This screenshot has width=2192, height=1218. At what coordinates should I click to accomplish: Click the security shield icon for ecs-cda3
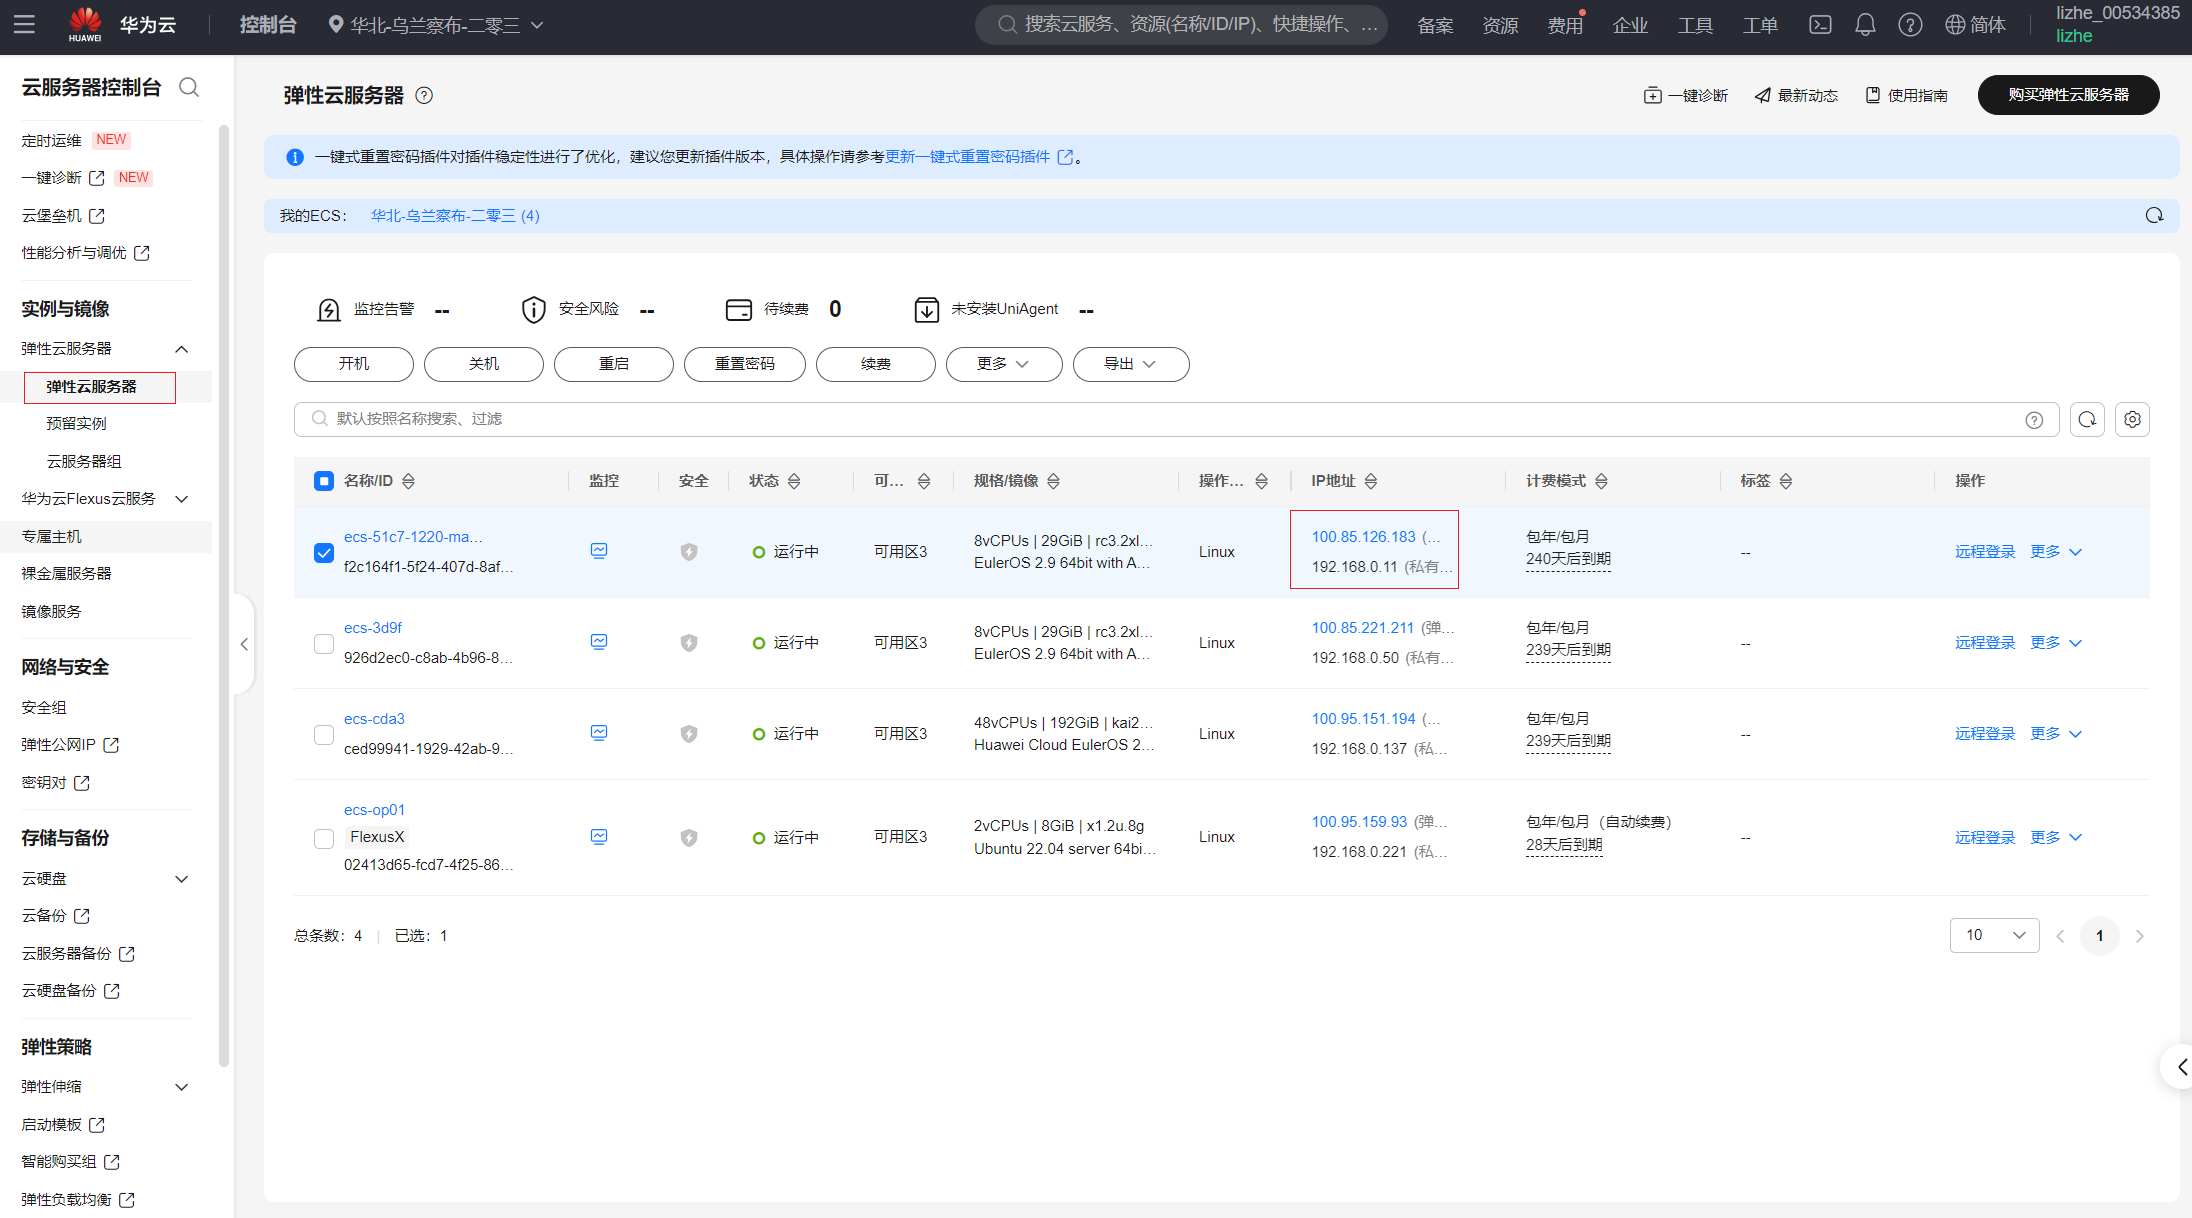point(689,734)
